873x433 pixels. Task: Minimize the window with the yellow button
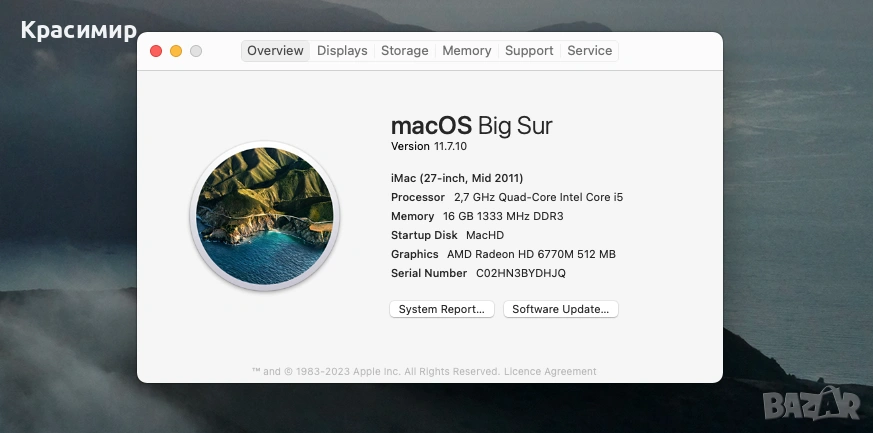pos(176,51)
